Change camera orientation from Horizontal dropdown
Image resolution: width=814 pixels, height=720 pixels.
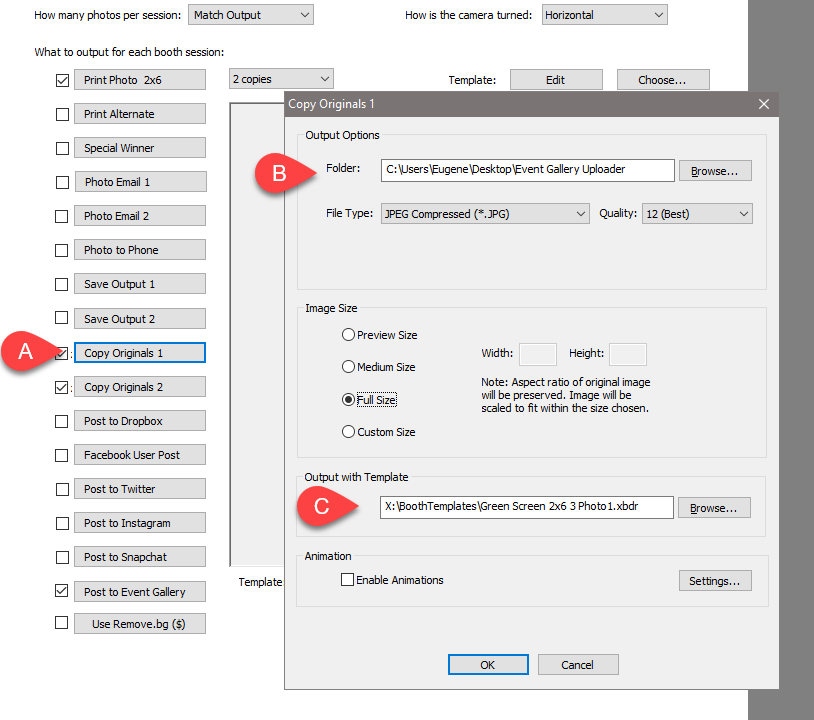coord(604,15)
